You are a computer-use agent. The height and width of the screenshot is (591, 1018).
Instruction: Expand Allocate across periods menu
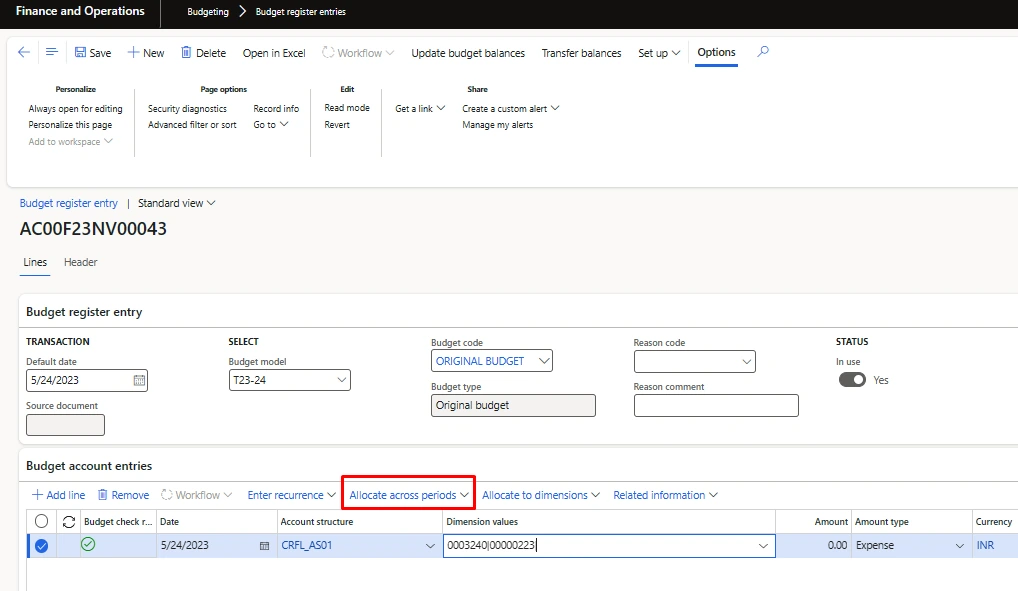[409, 495]
